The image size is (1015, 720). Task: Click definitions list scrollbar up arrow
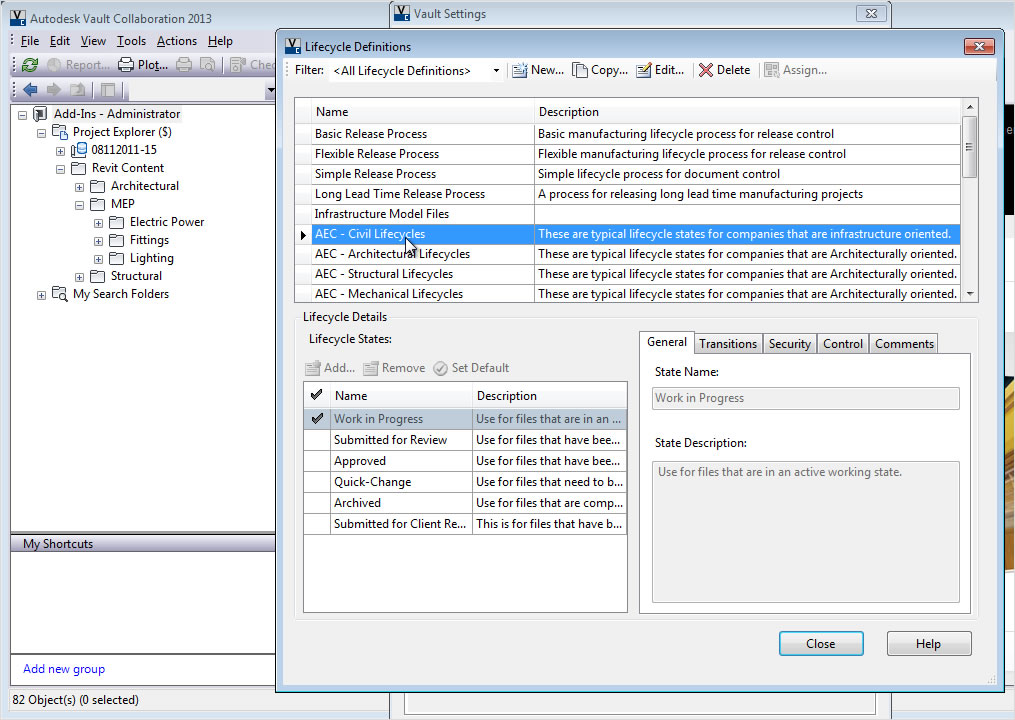pyautogui.click(x=970, y=107)
